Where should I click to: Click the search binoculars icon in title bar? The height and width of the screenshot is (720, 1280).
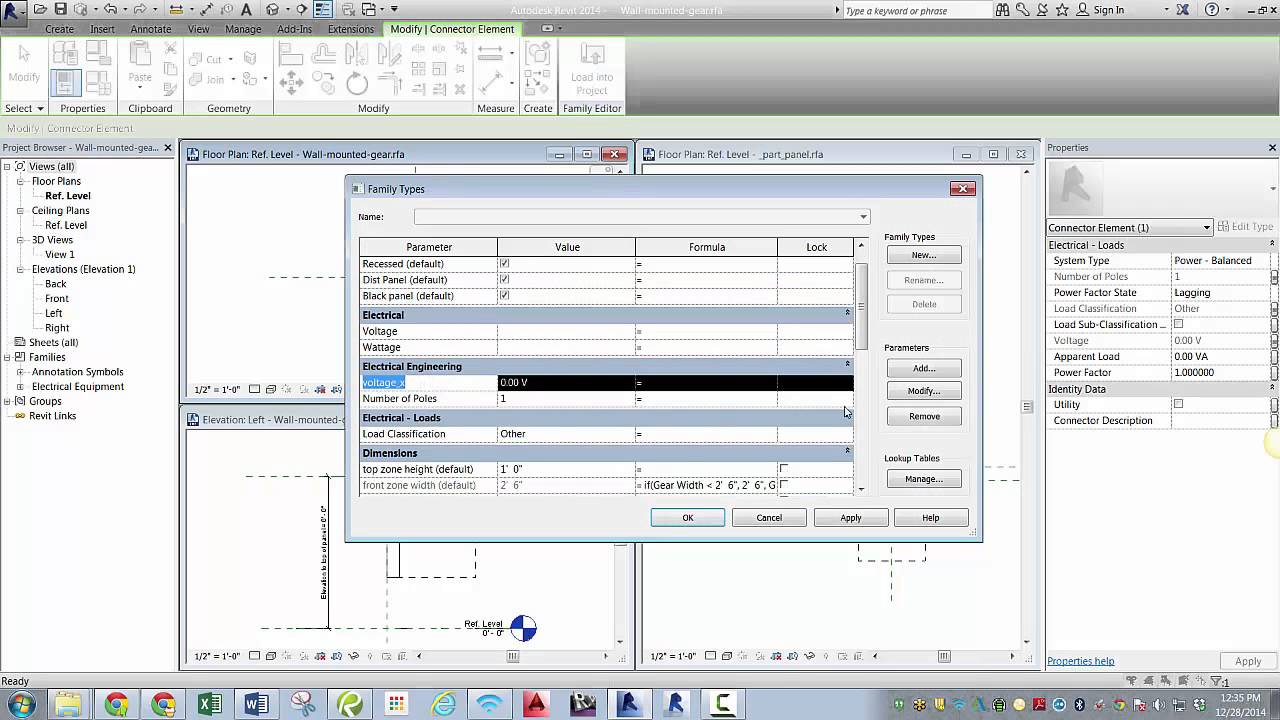pyautogui.click(x=1002, y=10)
